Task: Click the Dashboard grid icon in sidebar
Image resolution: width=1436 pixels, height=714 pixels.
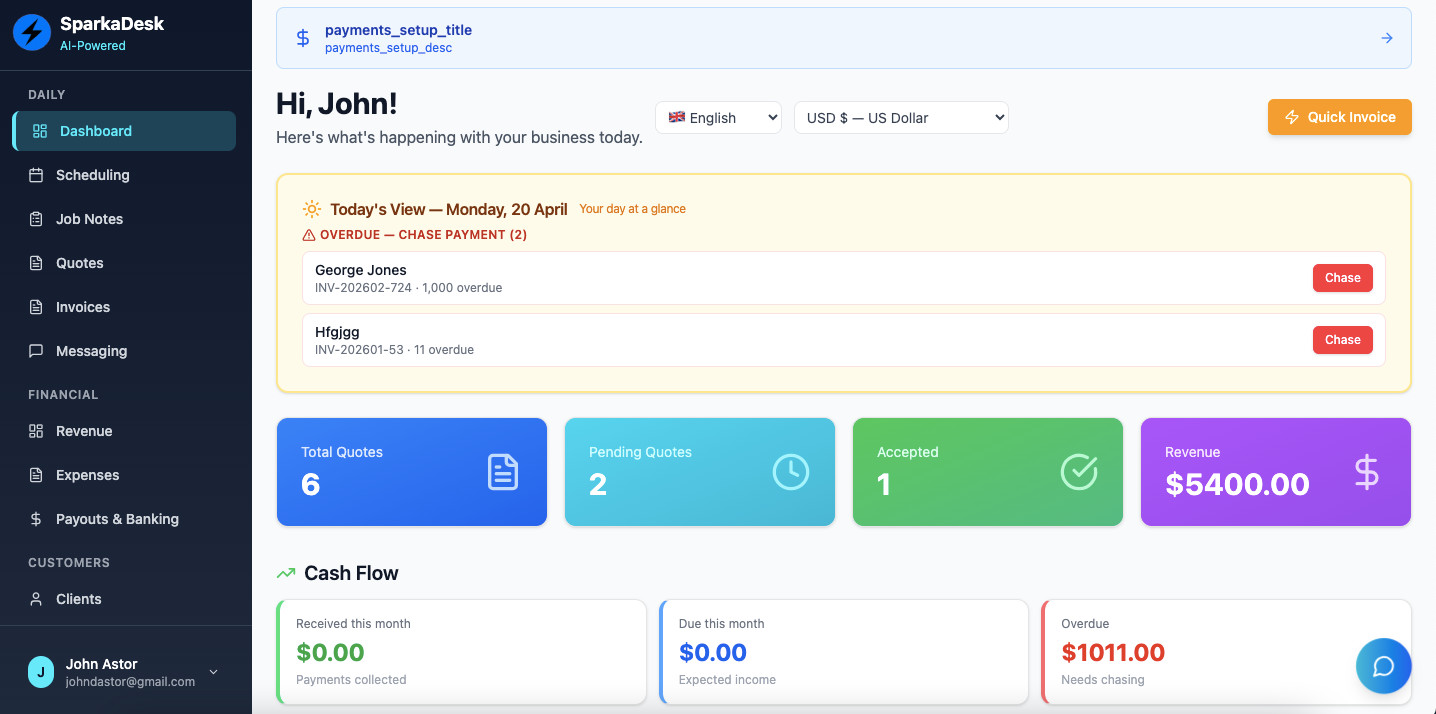Action: pyautogui.click(x=40, y=131)
